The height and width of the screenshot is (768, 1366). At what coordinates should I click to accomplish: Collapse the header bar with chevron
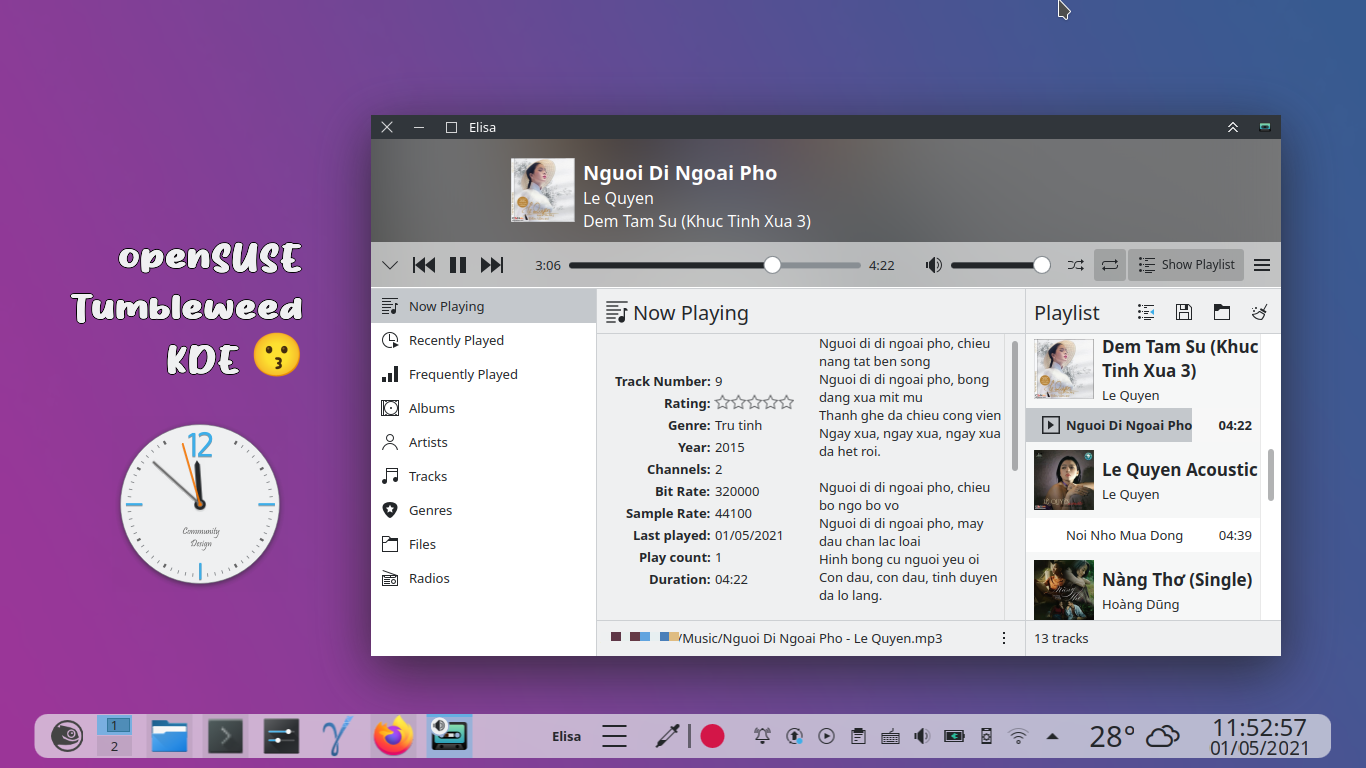click(x=390, y=265)
